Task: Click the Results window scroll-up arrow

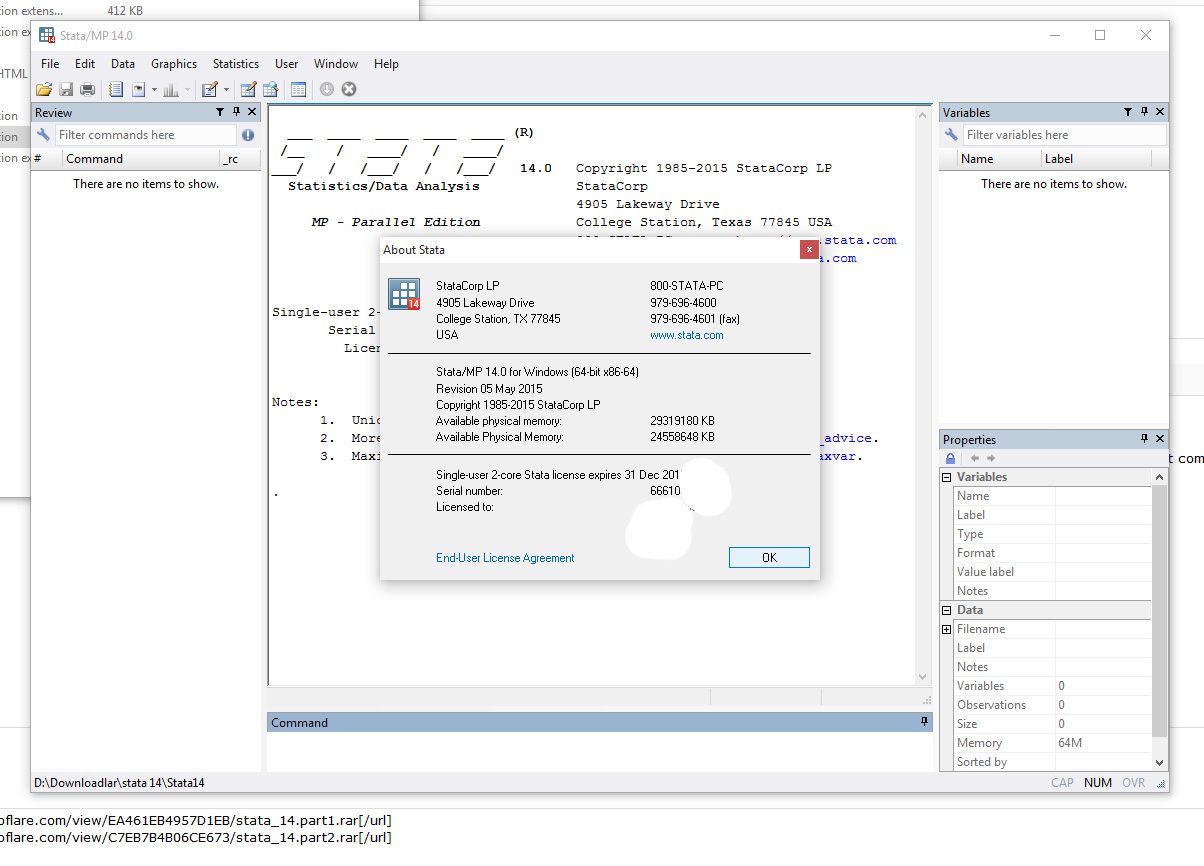Action: coord(924,115)
